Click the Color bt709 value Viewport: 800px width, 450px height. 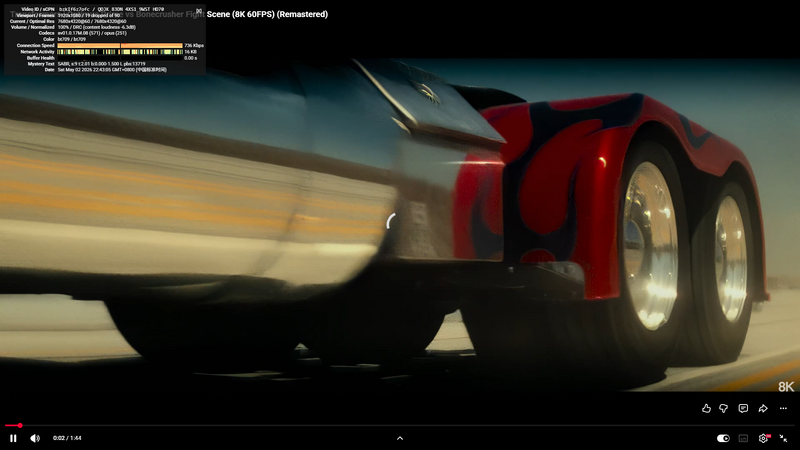pyautogui.click(x=71, y=39)
